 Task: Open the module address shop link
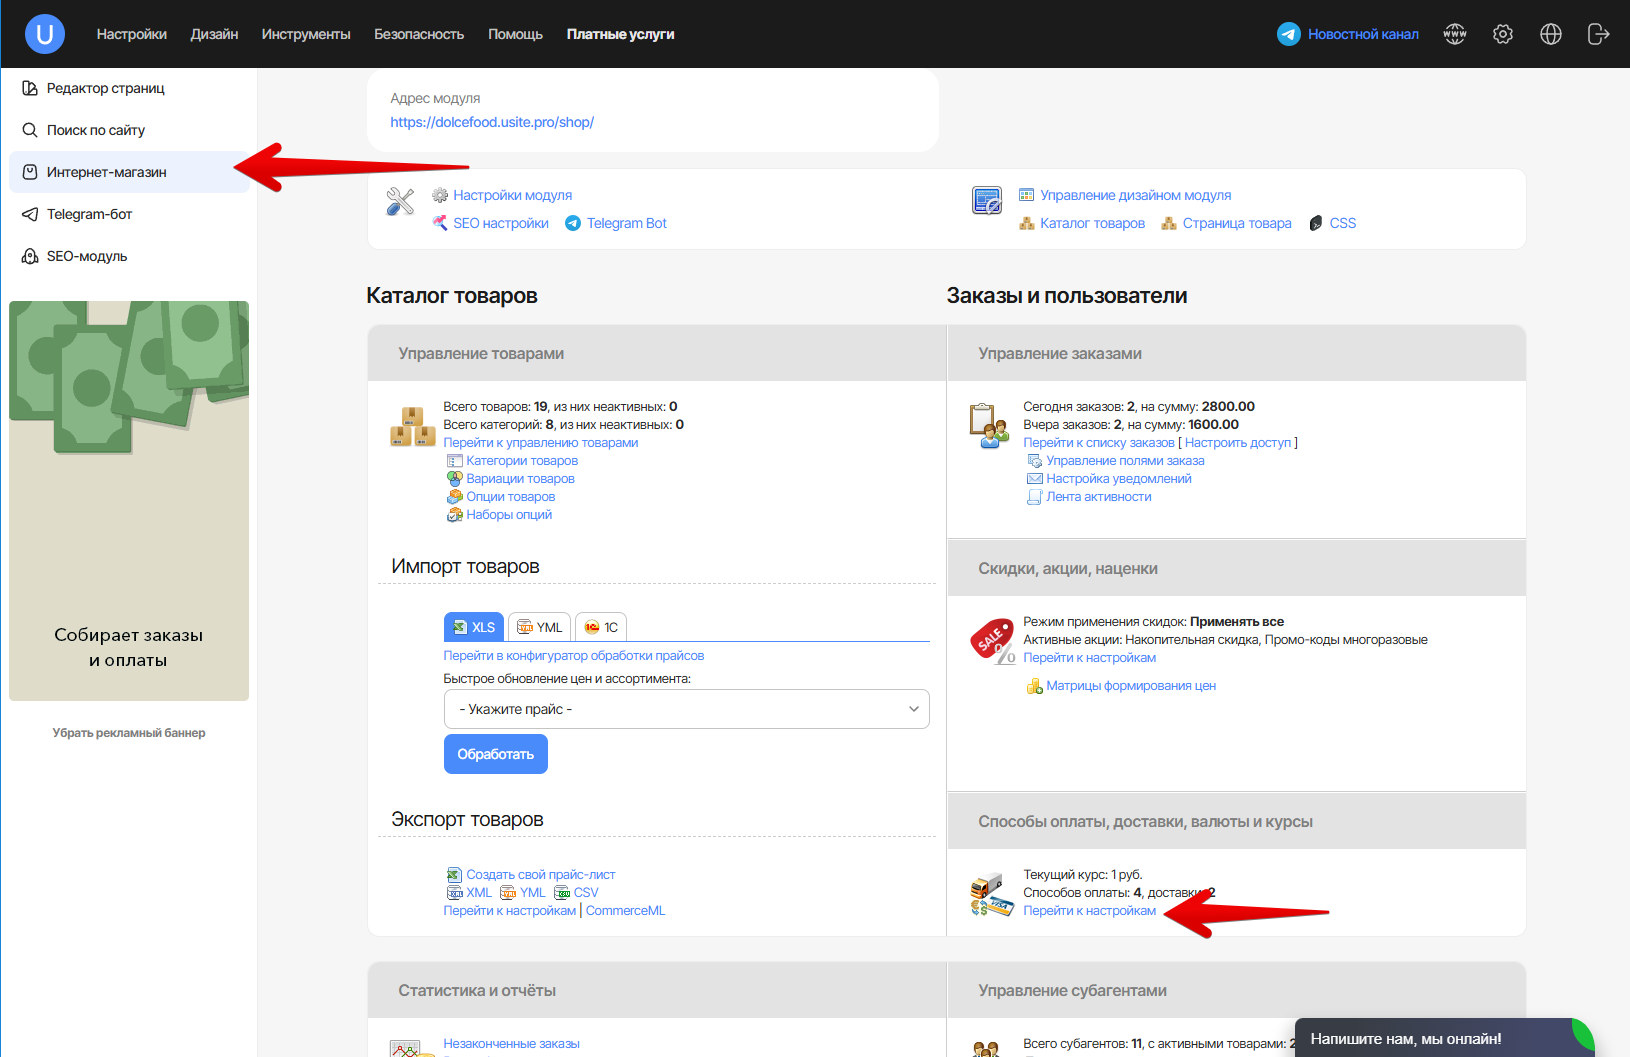tap(492, 122)
